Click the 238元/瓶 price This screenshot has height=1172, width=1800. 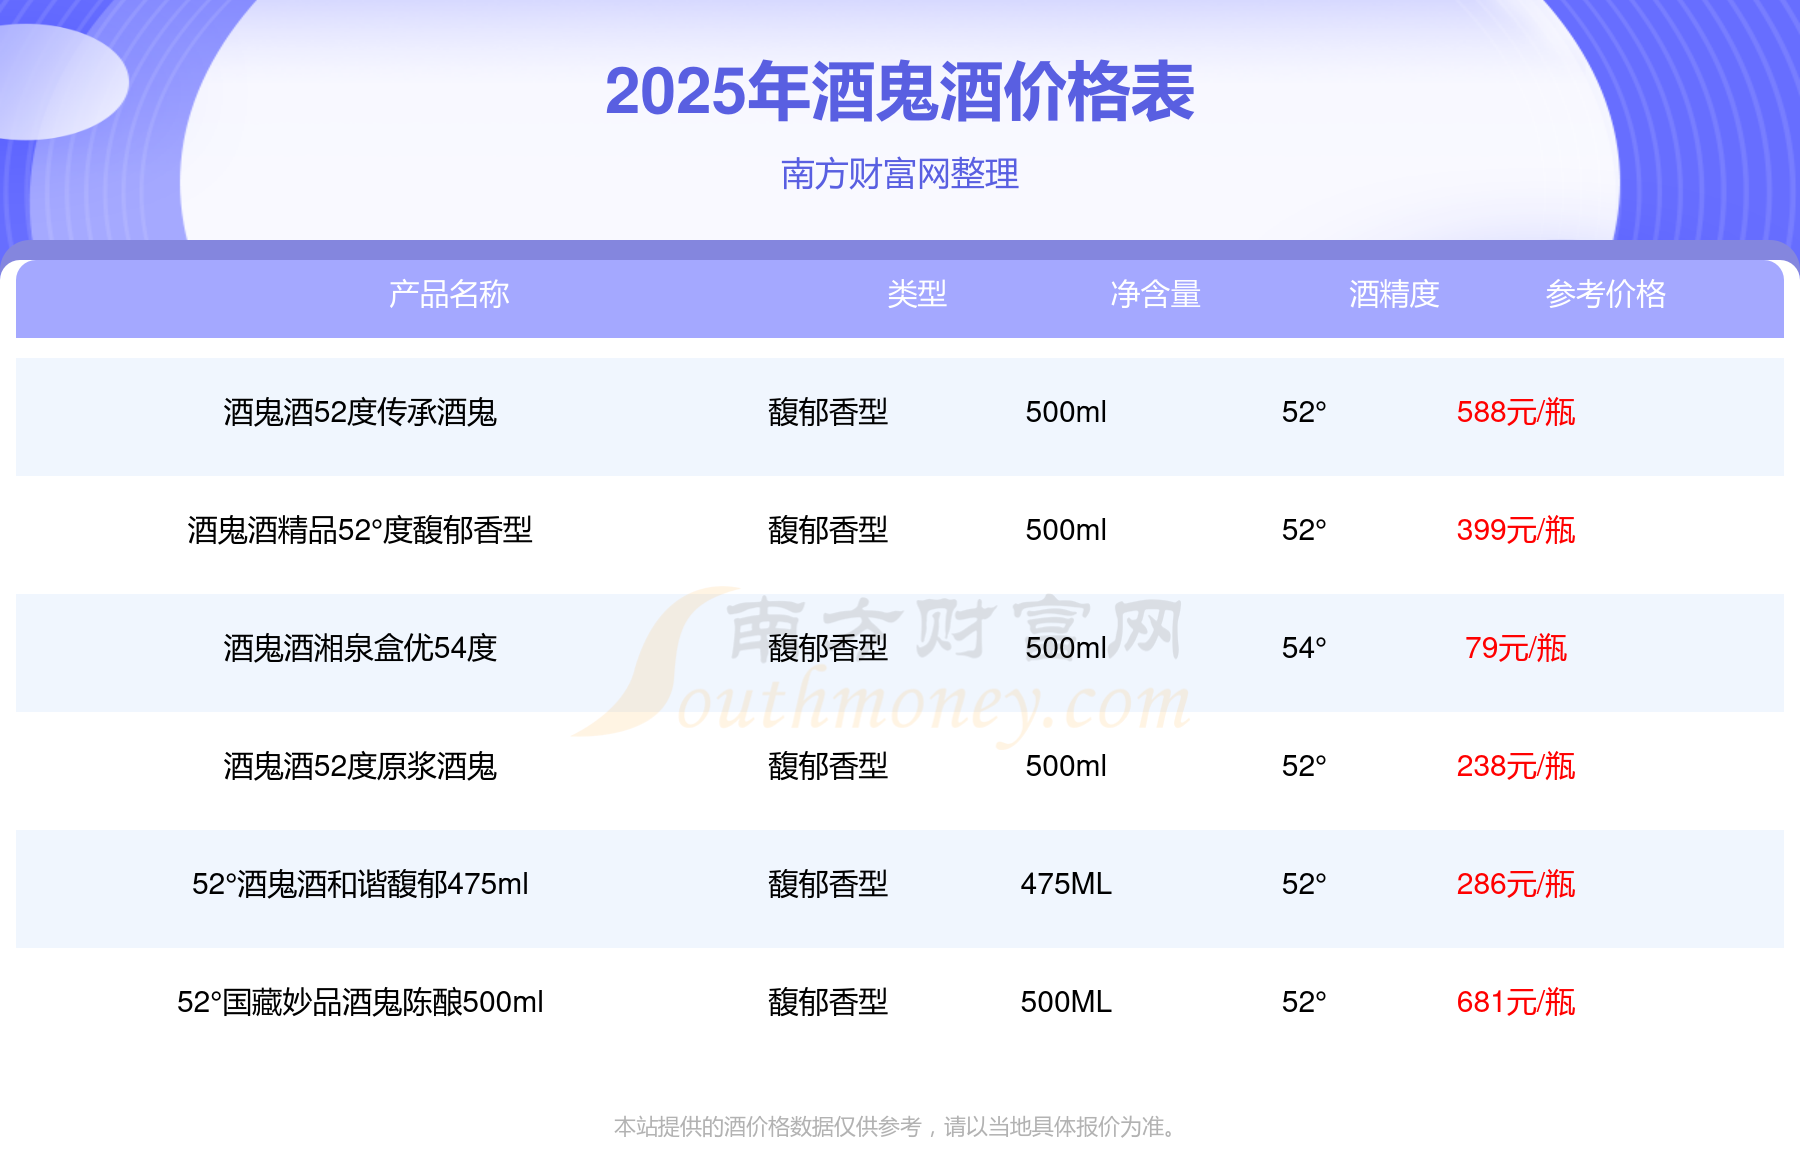coord(1515,766)
